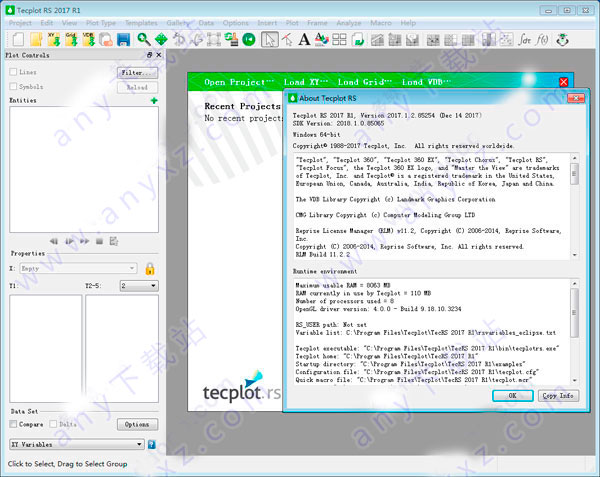Click the Copy Info button

[558, 396]
